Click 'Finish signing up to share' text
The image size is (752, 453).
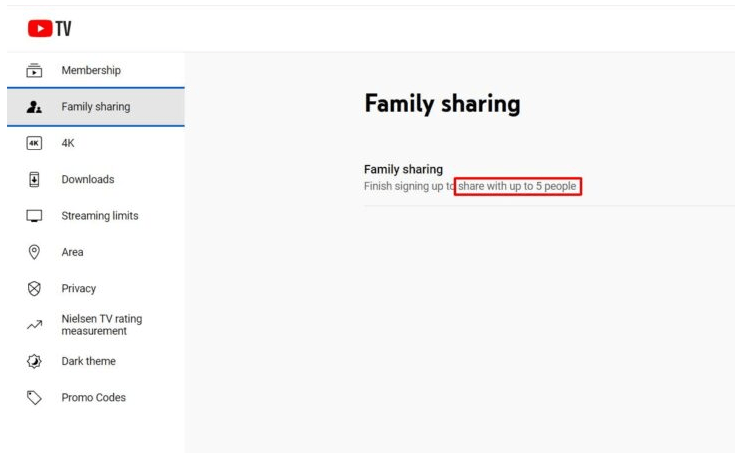(x=470, y=186)
